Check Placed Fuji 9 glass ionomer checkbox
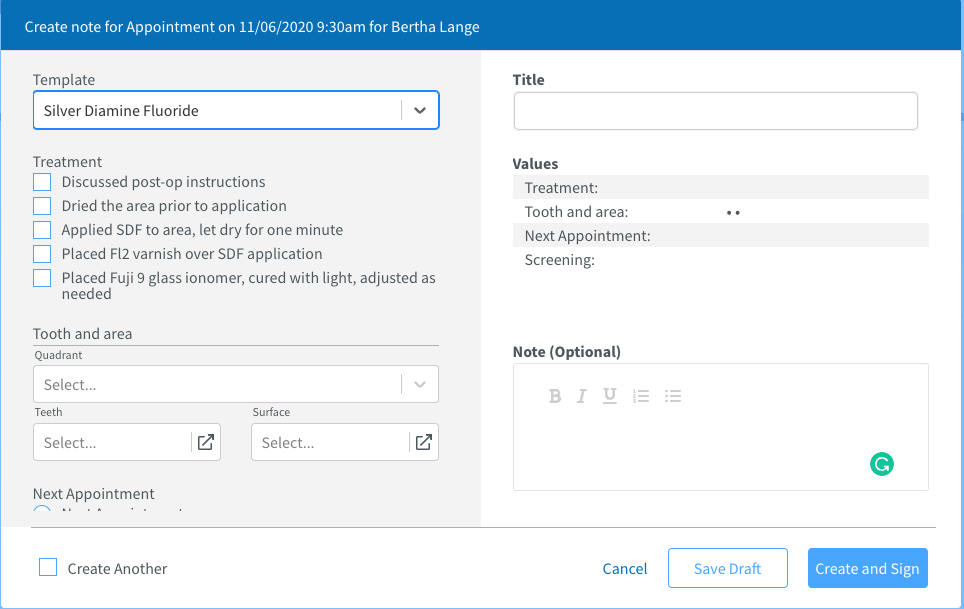964x609 pixels. [42, 278]
